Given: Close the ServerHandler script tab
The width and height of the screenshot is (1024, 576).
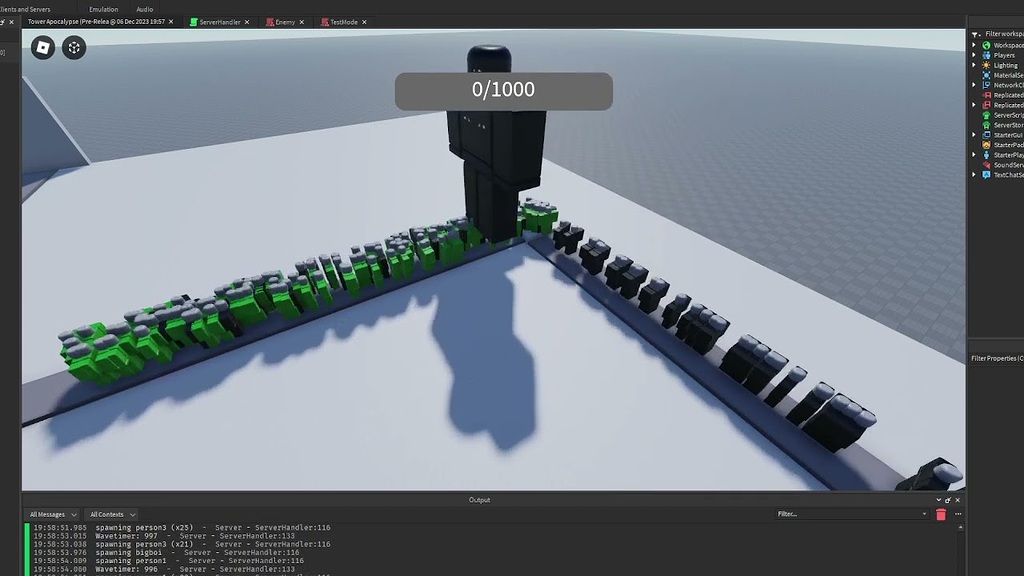Looking at the screenshot, I should coord(247,21).
